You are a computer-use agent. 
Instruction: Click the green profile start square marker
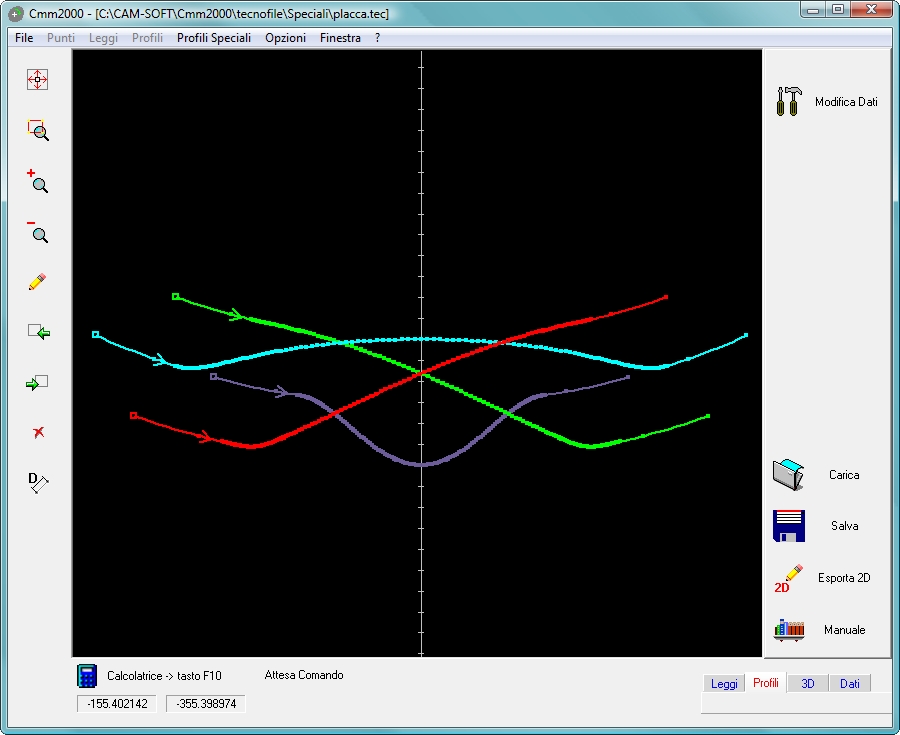click(x=176, y=297)
